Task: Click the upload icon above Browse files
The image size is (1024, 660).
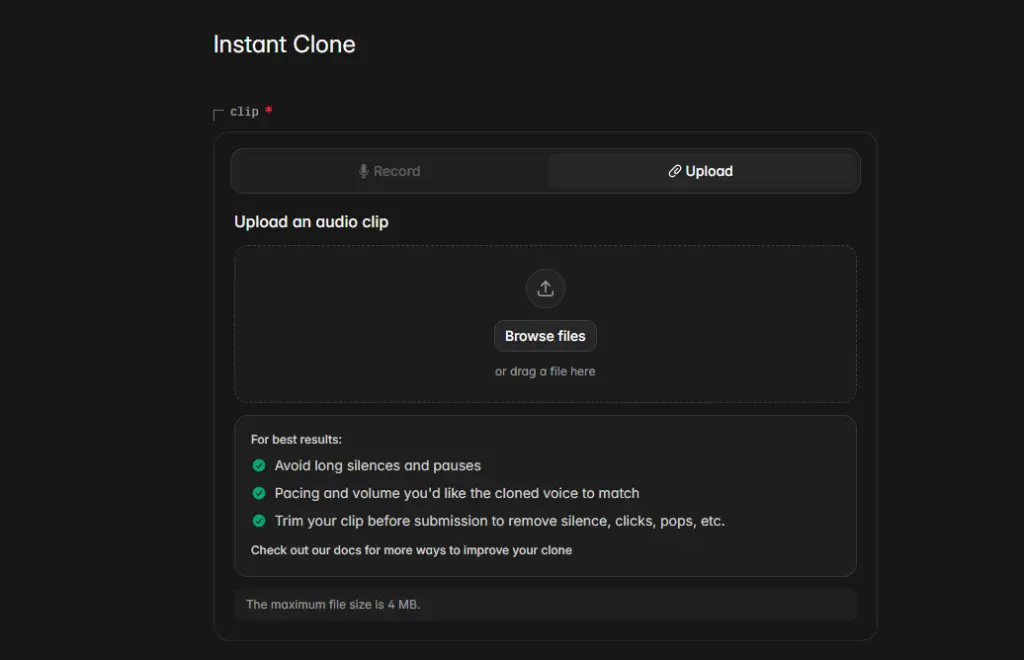Action: pos(544,288)
